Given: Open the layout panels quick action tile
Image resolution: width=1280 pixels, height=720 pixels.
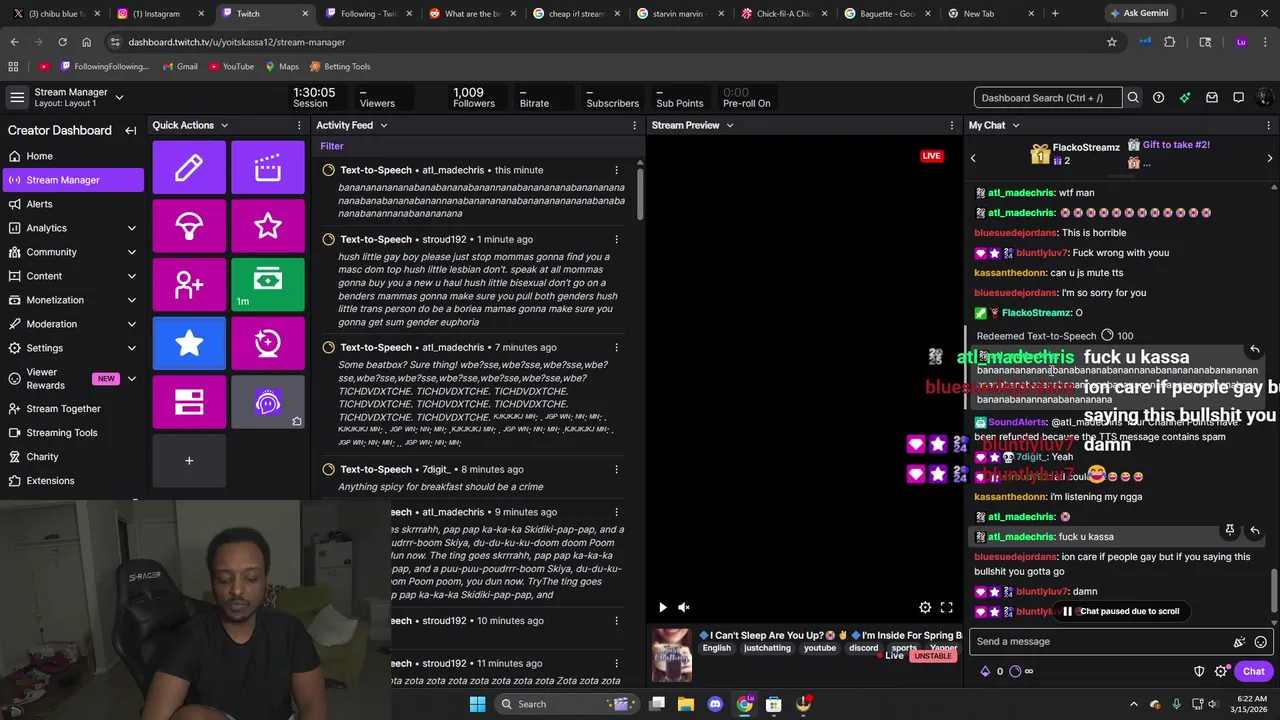Looking at the screenshot, I should (x=189, y=402).
